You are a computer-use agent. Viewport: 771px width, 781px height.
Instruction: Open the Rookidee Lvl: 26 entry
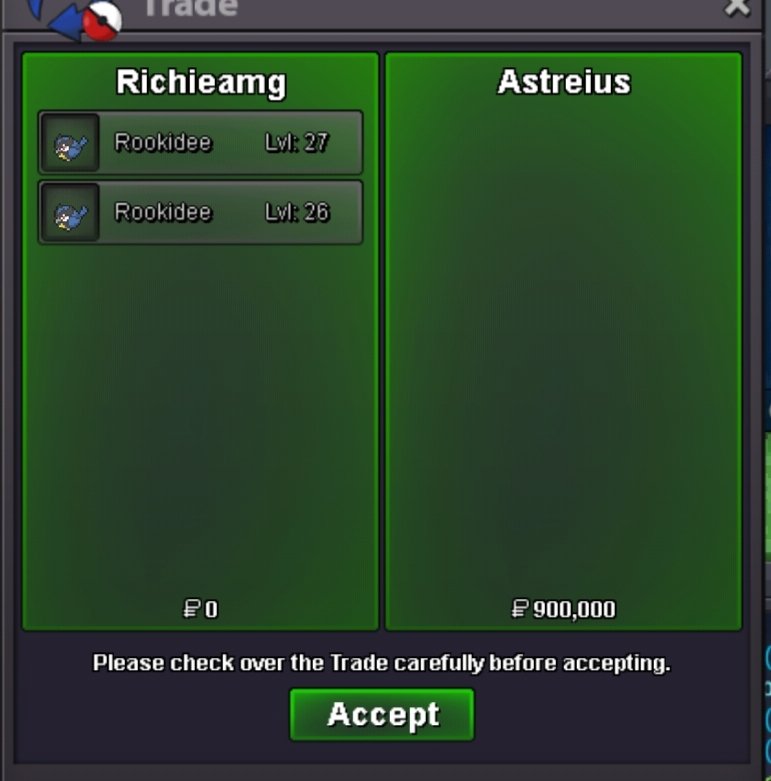coord(201,213)
